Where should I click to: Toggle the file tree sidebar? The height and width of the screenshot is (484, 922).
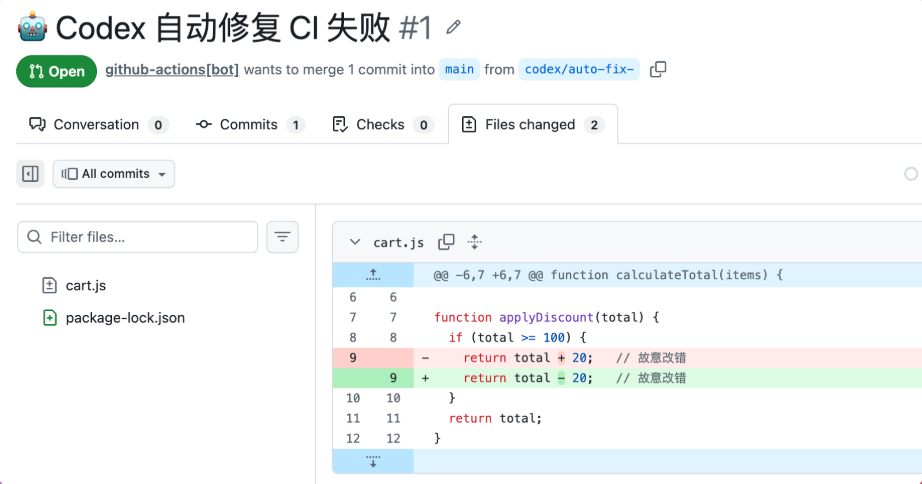[30, 174]
